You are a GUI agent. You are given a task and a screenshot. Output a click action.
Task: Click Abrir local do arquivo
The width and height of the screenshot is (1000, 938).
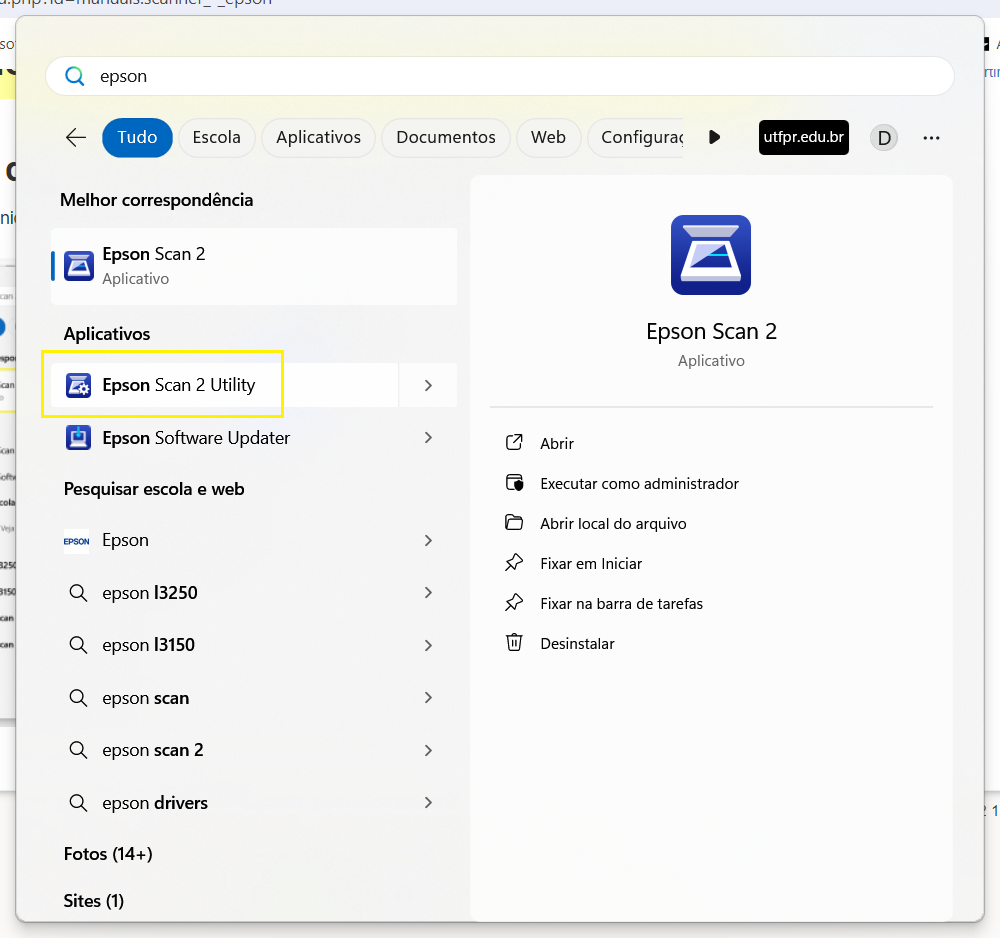coord(613,524)
